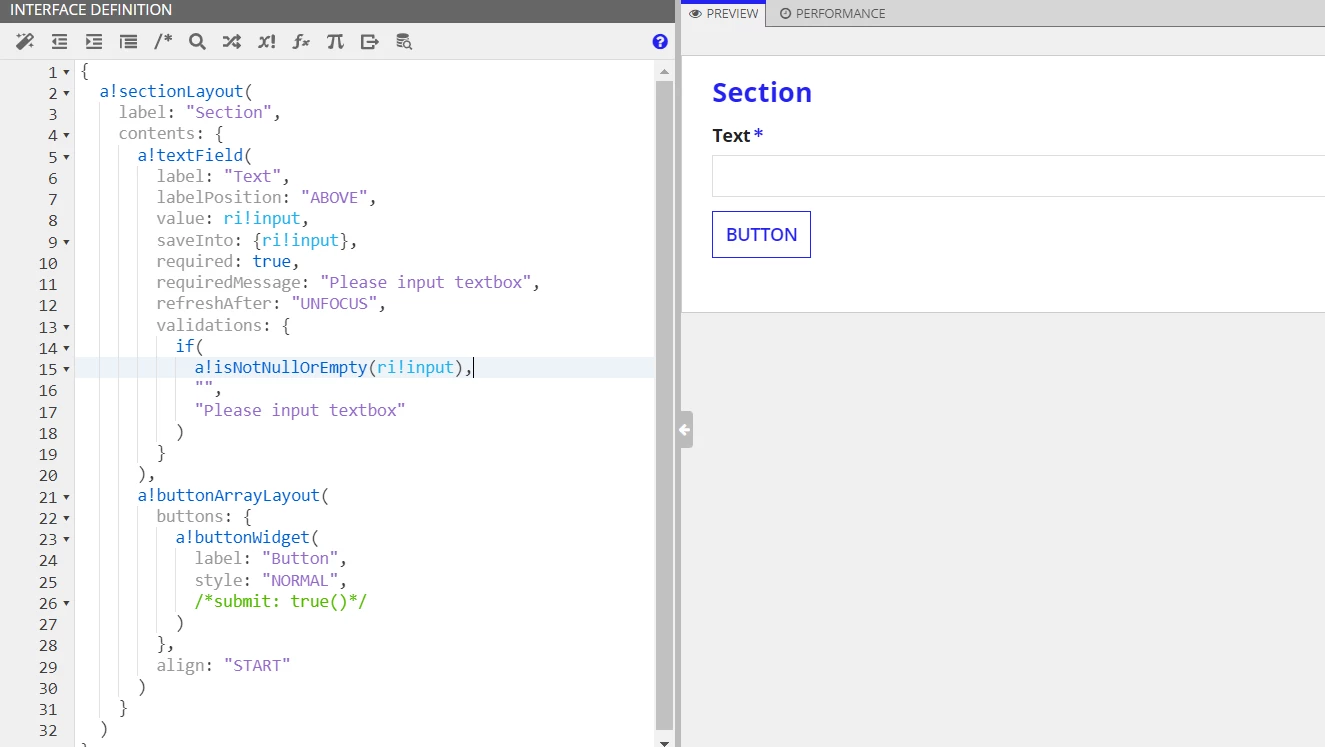Image resolution: width=1325 pixels, height=747 pixels.
Task: Collapse buttons fold at line 22
Action: coord(67,518)
